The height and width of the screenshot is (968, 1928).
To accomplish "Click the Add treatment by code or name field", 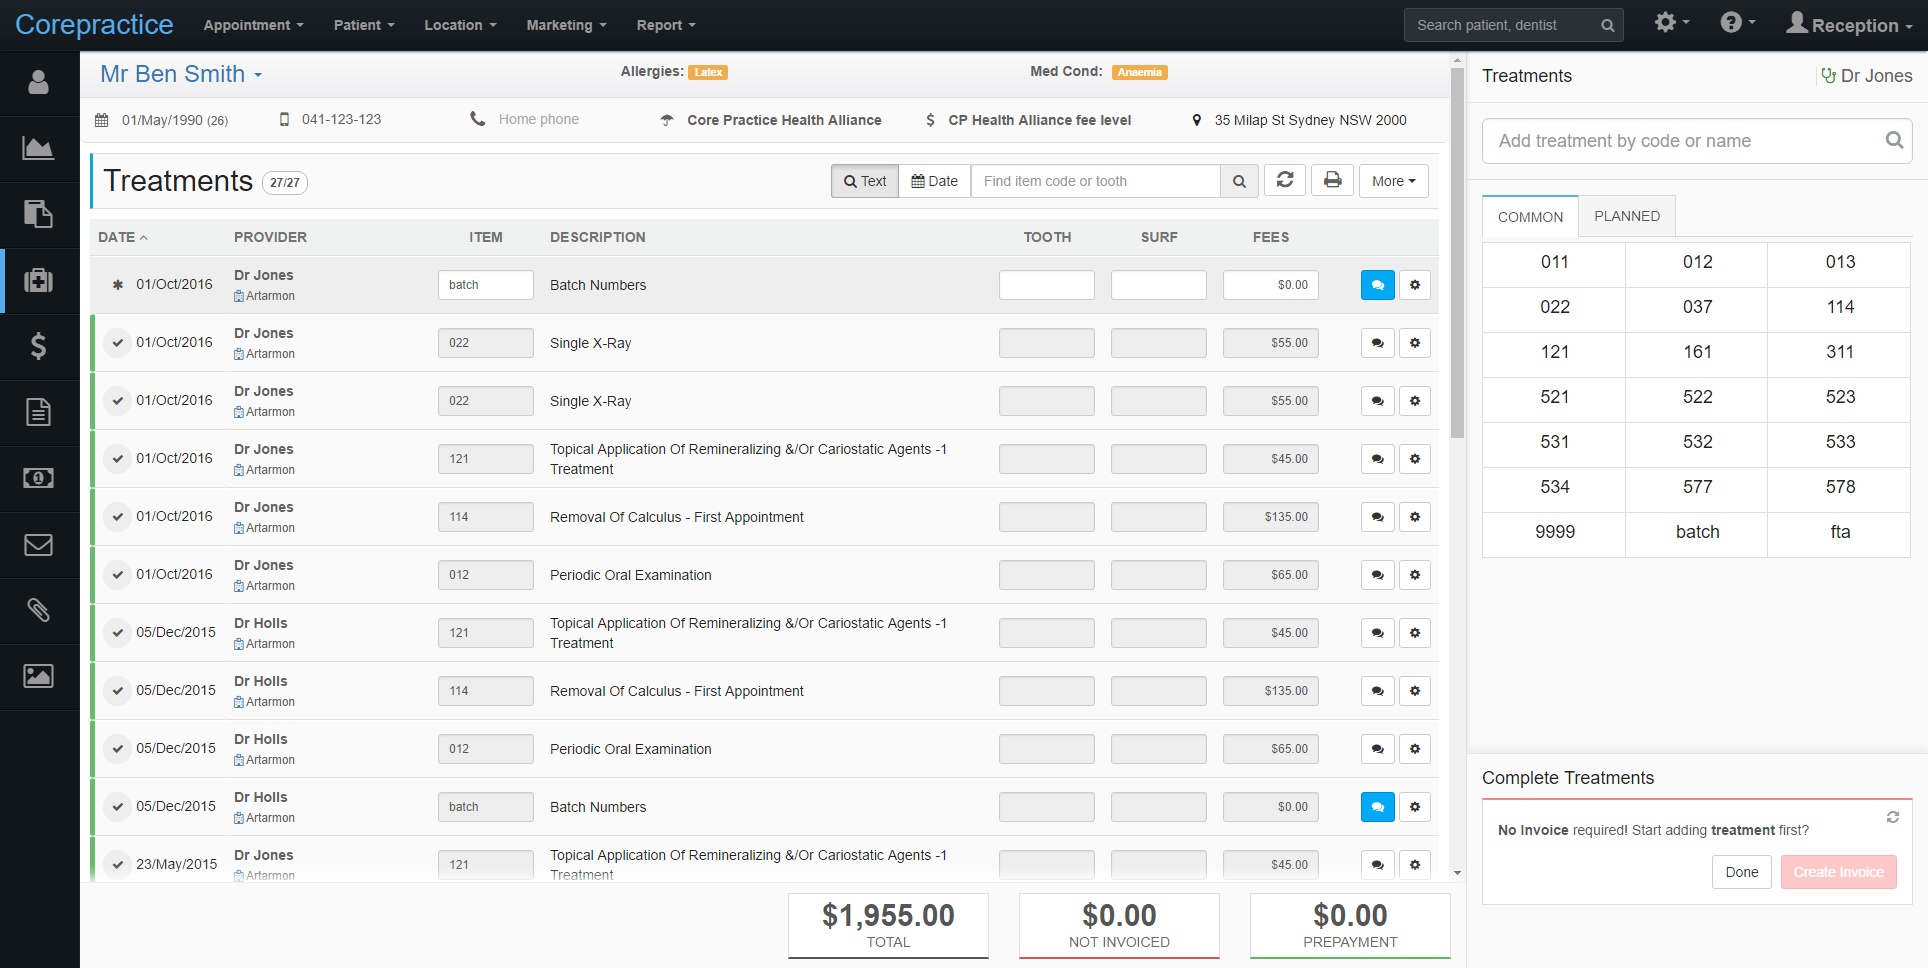I will (1685, 141).
